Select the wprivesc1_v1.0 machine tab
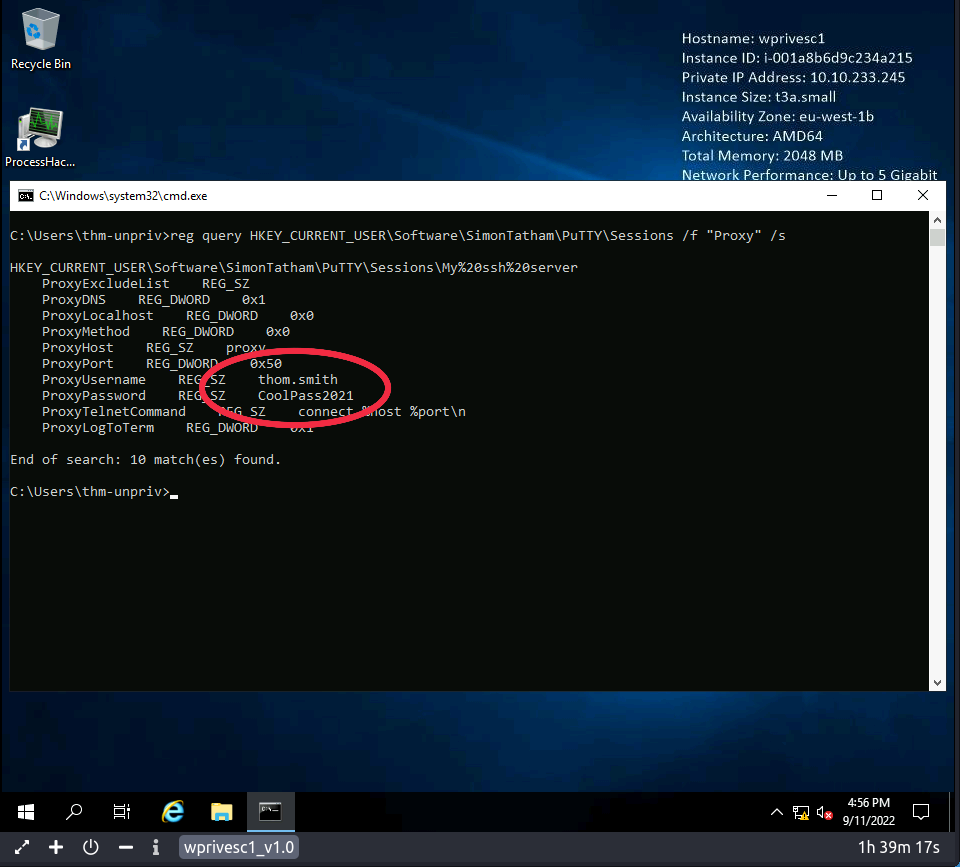Screen dimensions: 960x867 tap(239, 847)
